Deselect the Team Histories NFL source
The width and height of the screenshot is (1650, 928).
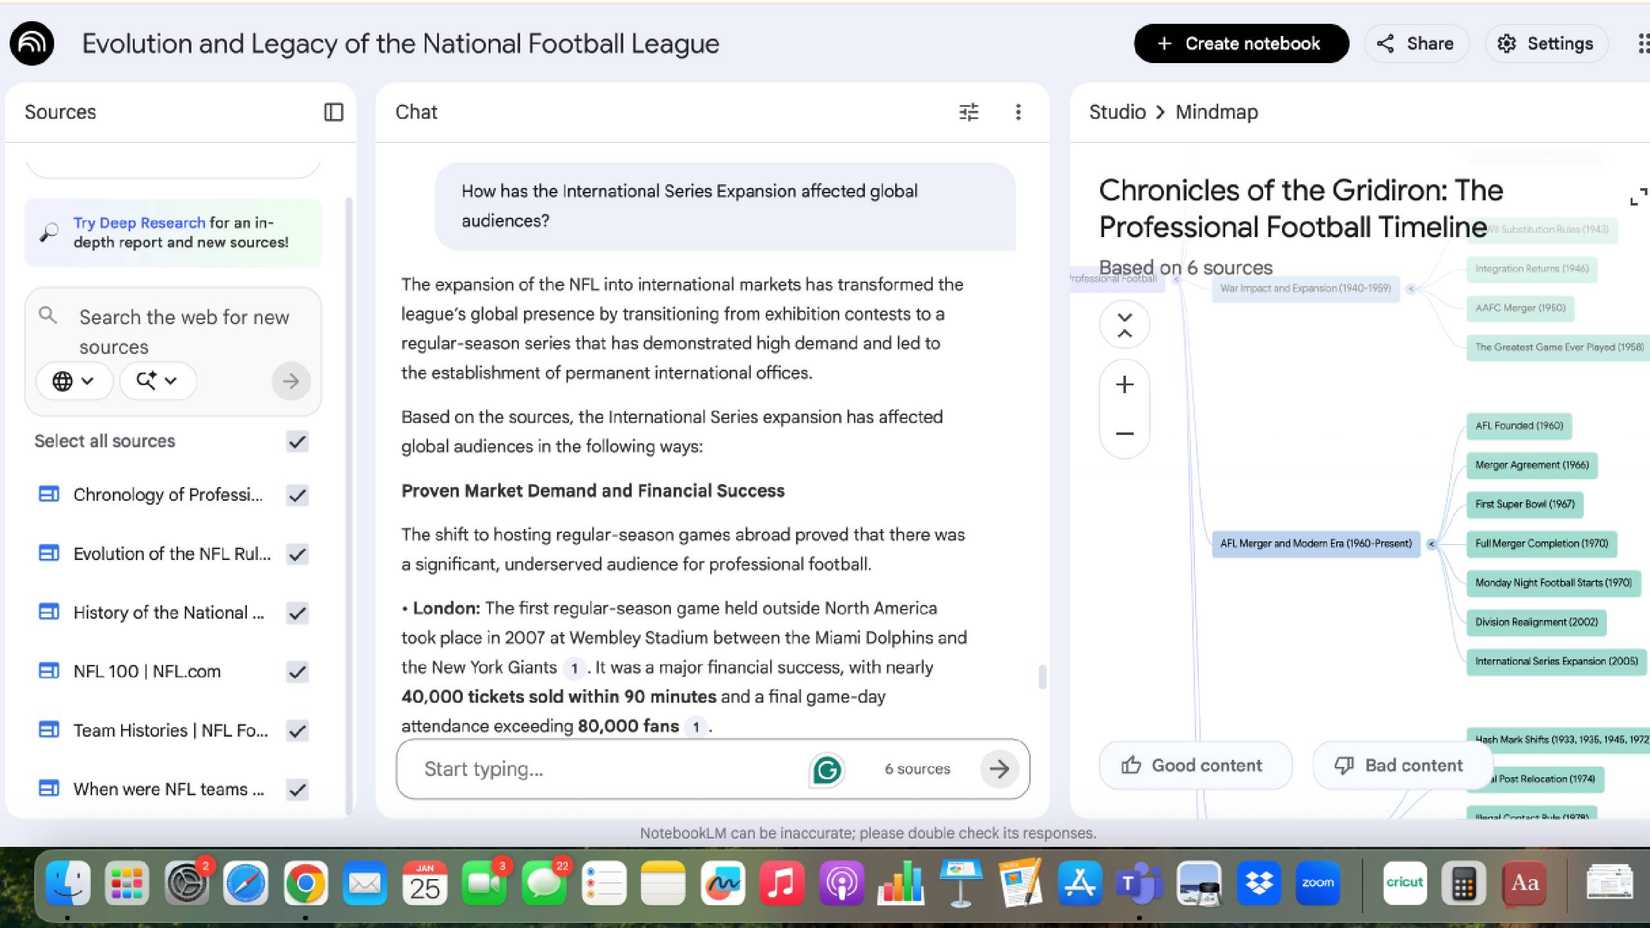click(x=297, y=730)
